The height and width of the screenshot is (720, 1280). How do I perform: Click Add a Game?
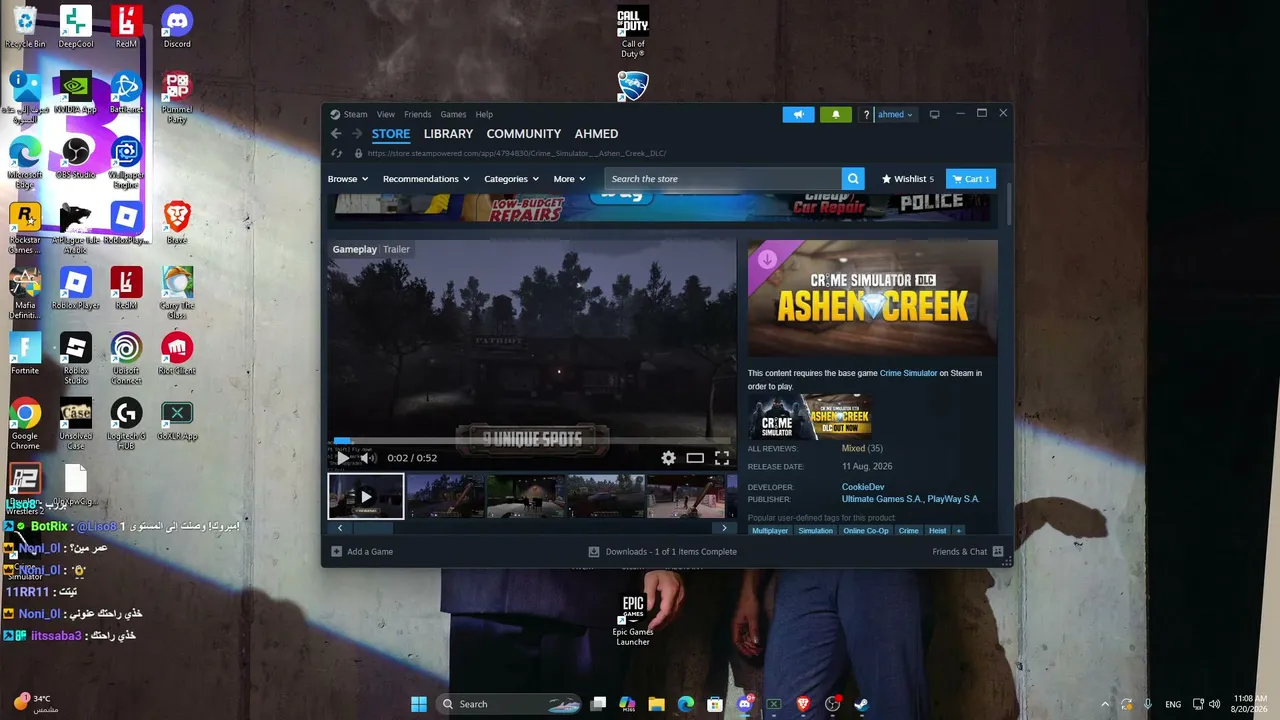362,552
